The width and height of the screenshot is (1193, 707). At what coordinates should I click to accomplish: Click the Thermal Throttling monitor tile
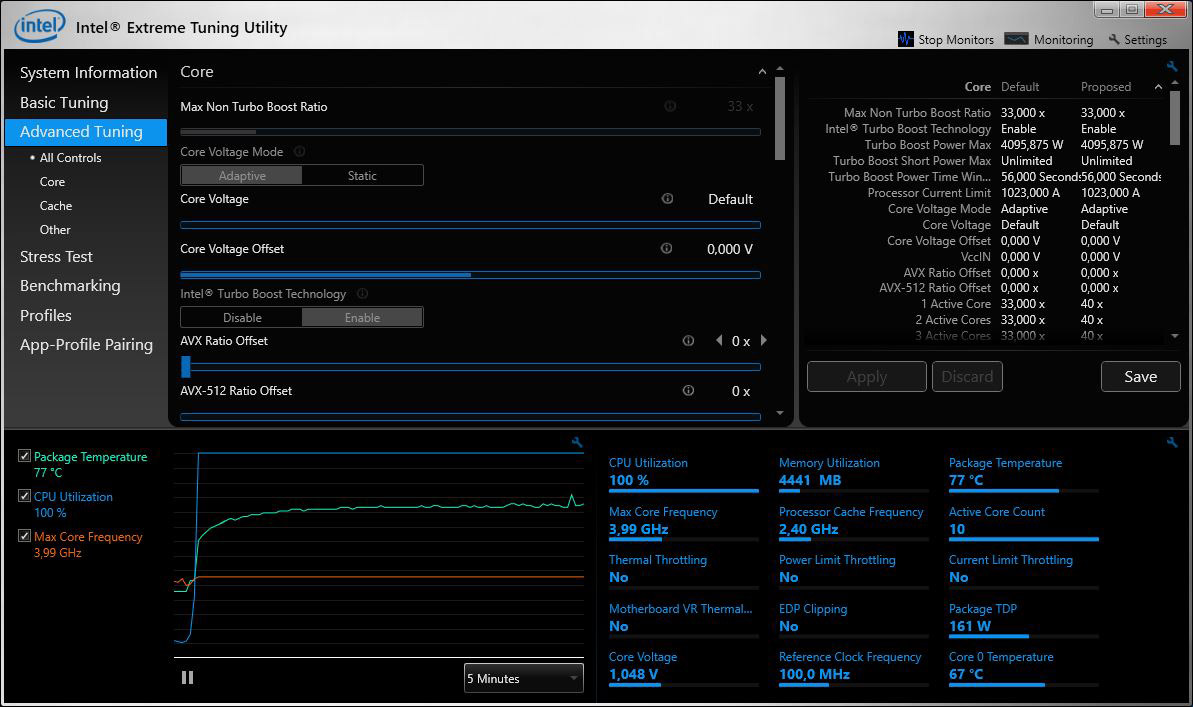pyautogui.click(x=683, y=570)
